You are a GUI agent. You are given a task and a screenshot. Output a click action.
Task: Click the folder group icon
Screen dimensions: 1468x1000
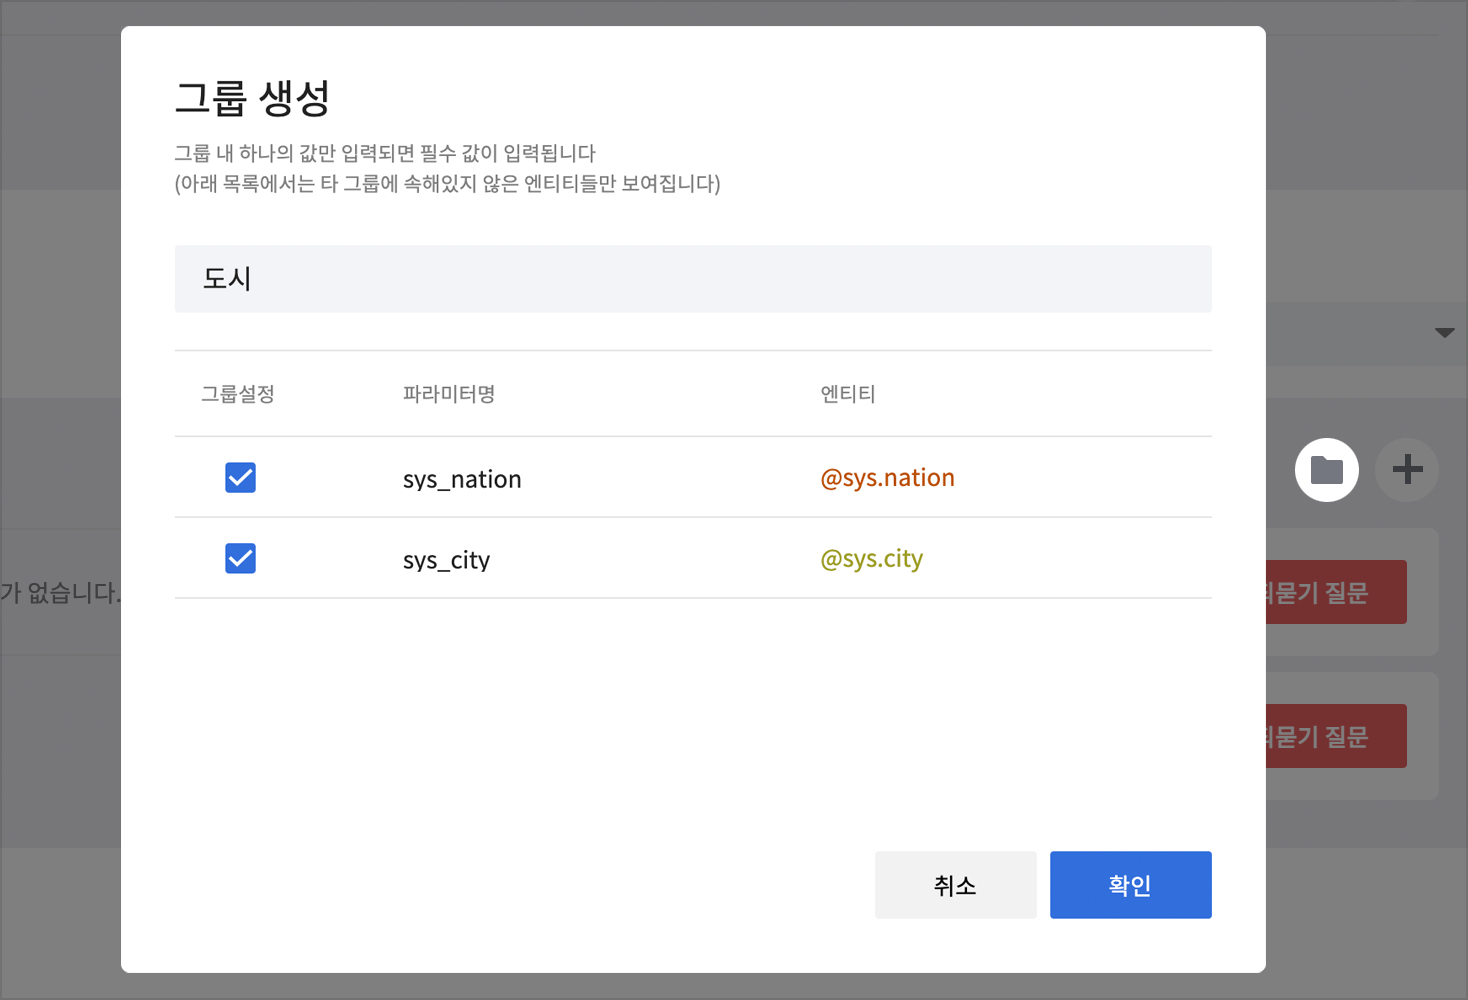1326,470
